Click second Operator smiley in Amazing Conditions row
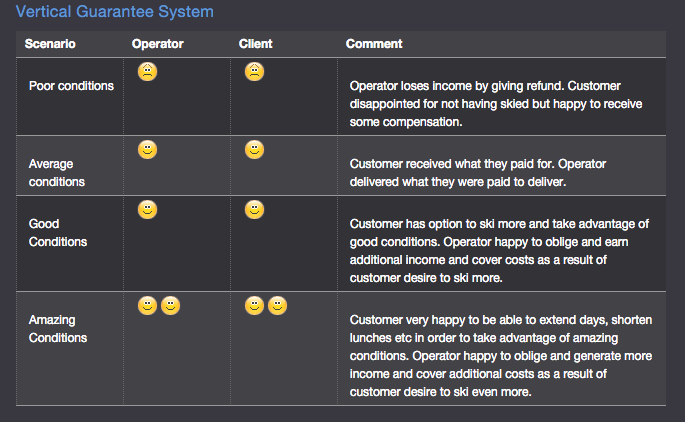Screen dimensions: 685x422 171,306
